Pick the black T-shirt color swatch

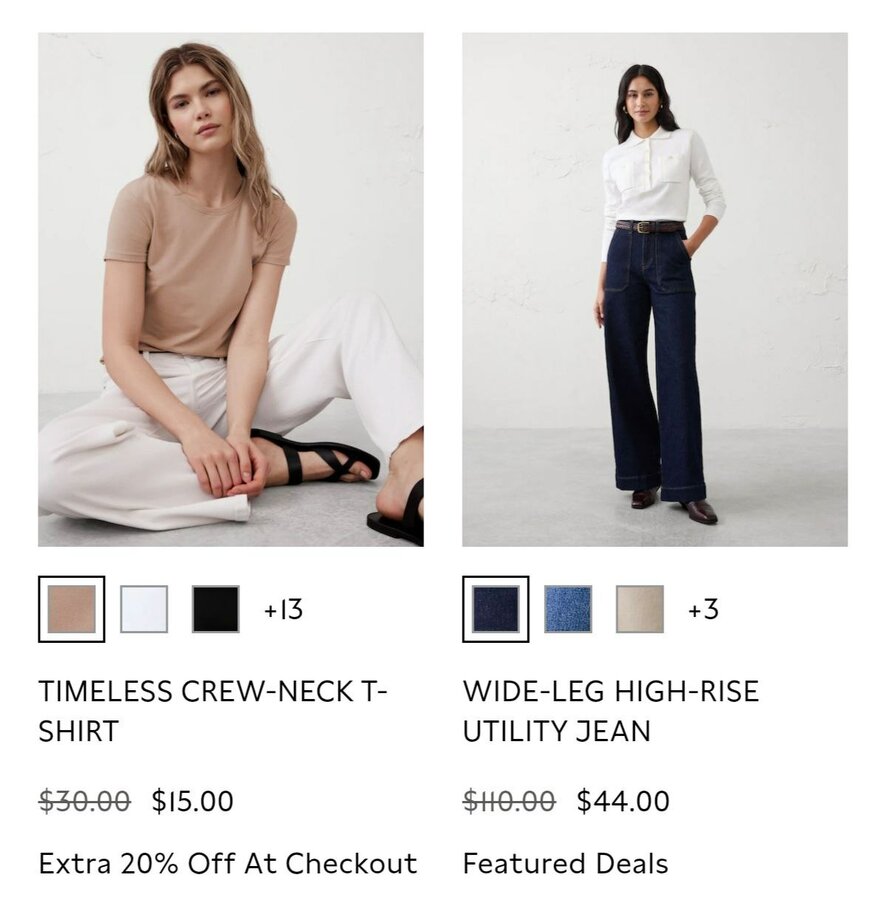click(216, 609)
